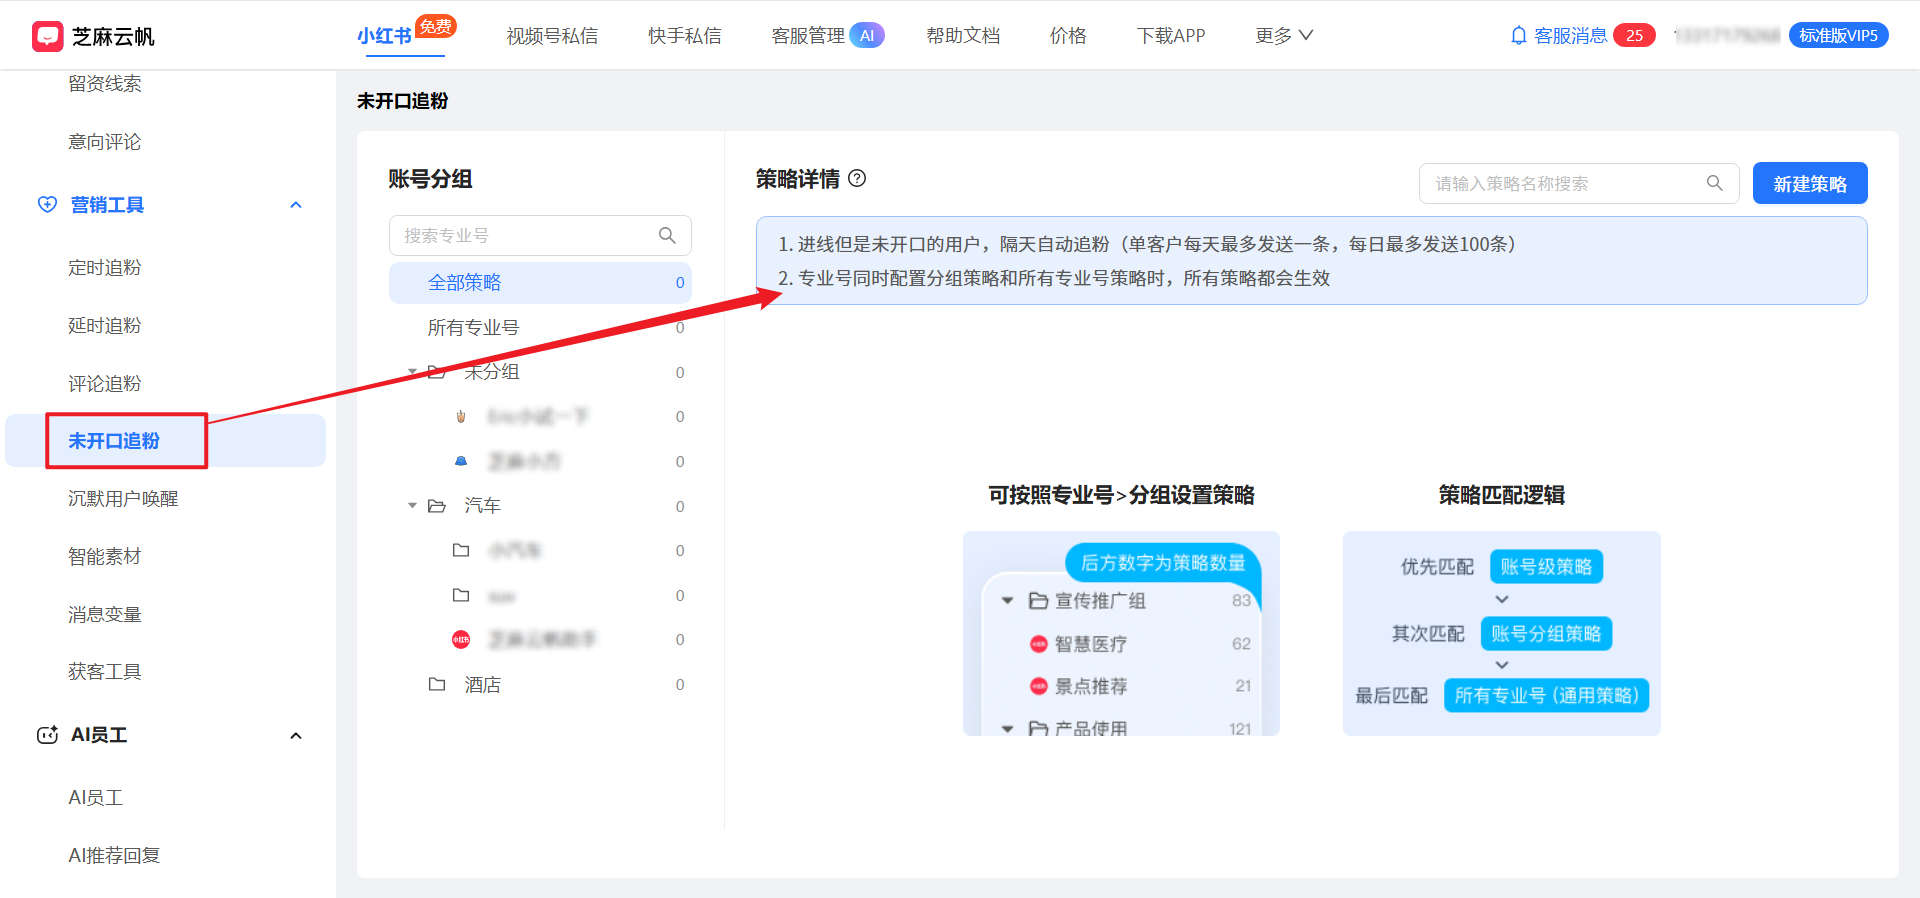Click the AI员工 robot icon heading
Screen dimensions: 1920x898
47,735
